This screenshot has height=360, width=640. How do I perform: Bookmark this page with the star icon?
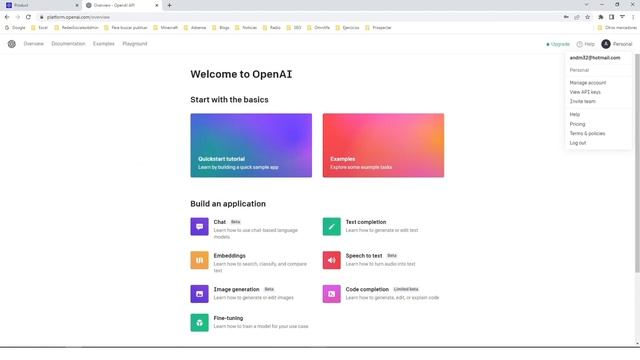click(x=587, y=17)
